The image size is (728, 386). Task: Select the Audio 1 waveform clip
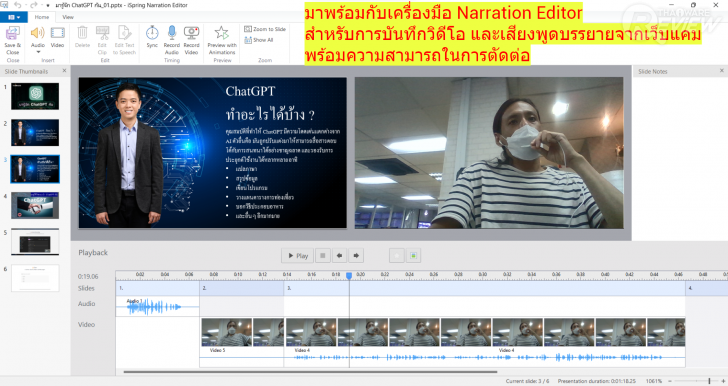click(157, 307)
